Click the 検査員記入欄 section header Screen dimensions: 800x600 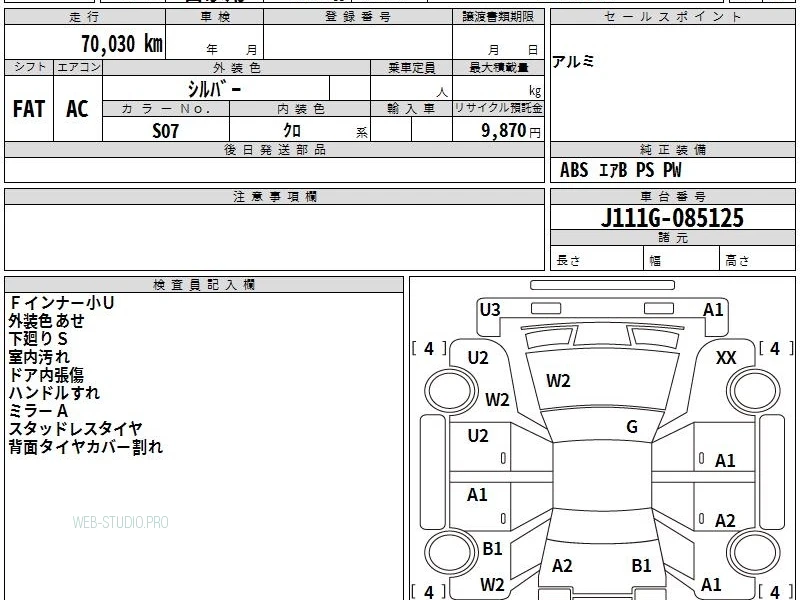[x=204, y=285]
